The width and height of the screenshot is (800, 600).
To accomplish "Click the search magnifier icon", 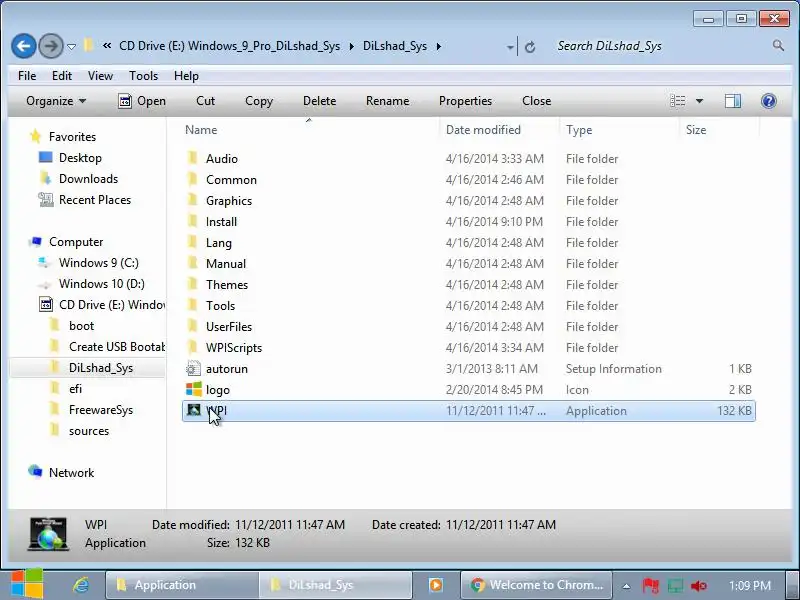I will pyautogui.click(x=778, y=45).
